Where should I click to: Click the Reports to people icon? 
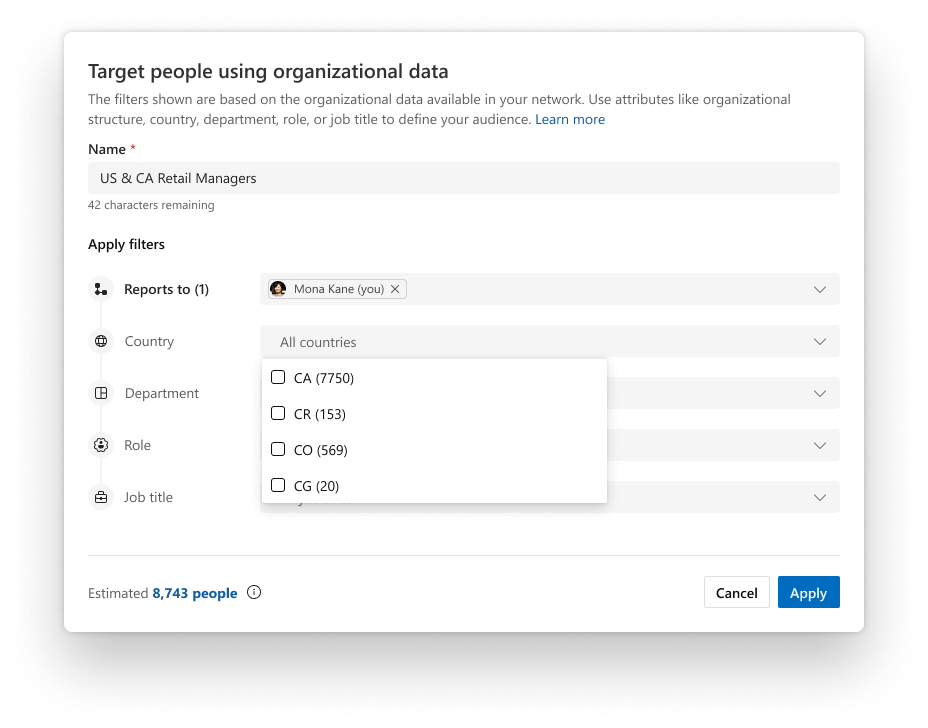pyautogui.click(x=100, y=288)
